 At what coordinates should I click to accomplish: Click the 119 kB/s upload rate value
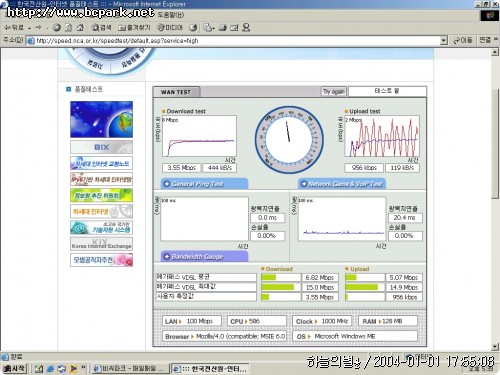coord(402,168)
